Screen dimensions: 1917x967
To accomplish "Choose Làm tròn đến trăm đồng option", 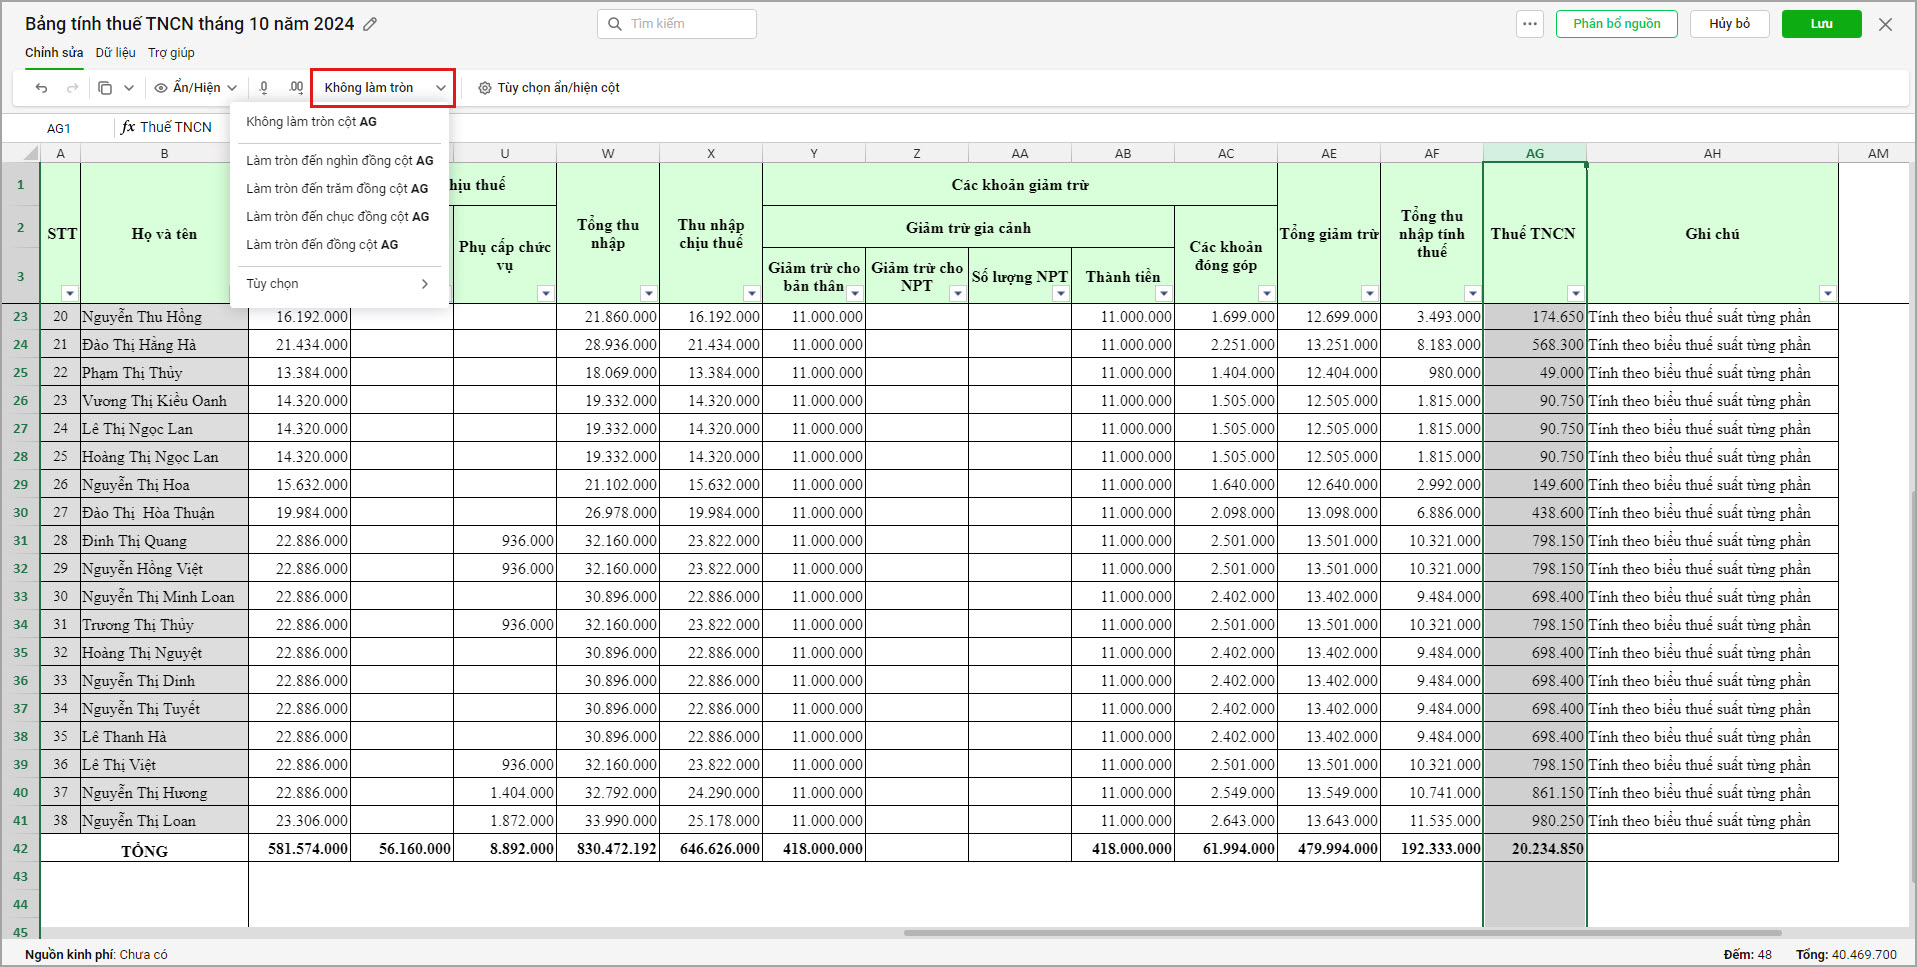I will tap(337, 188).
